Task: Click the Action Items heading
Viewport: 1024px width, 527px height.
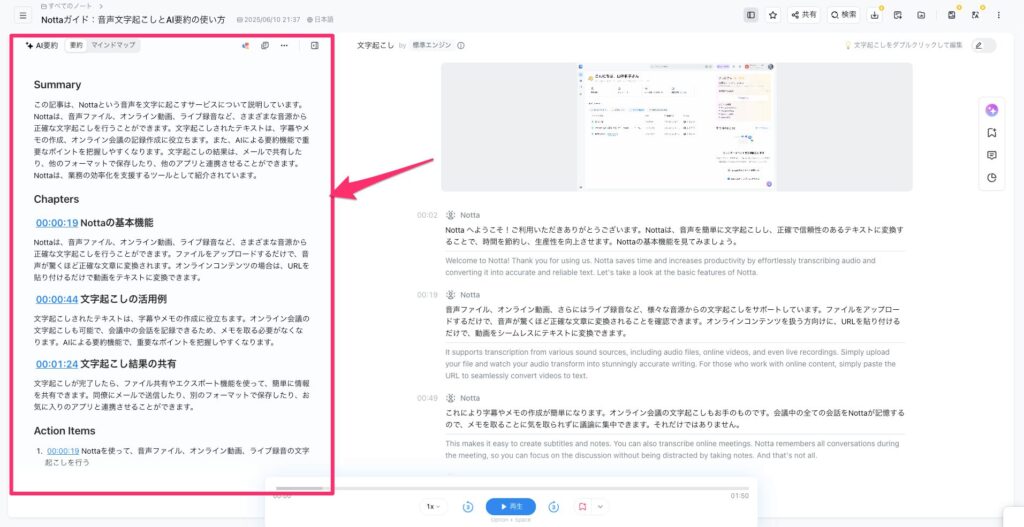Action: pyautogui.click(x=65, y=431)
